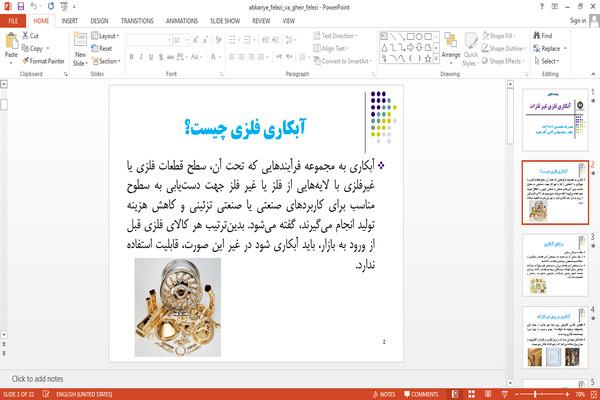Toggle Italic formatting
This screenshot has width=600, height=400.
coord(141,57)
